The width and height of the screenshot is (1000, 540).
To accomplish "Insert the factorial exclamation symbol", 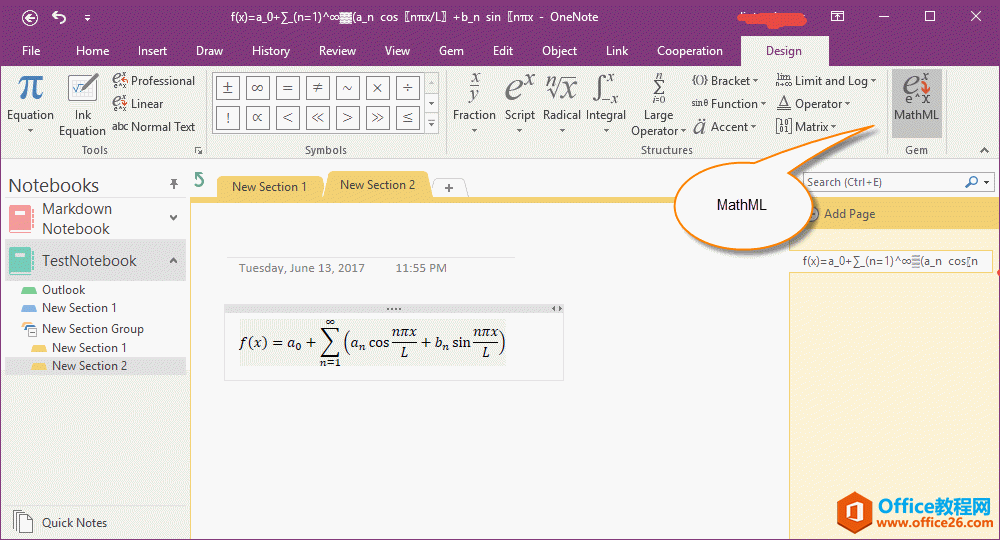I will pos(228,117).
